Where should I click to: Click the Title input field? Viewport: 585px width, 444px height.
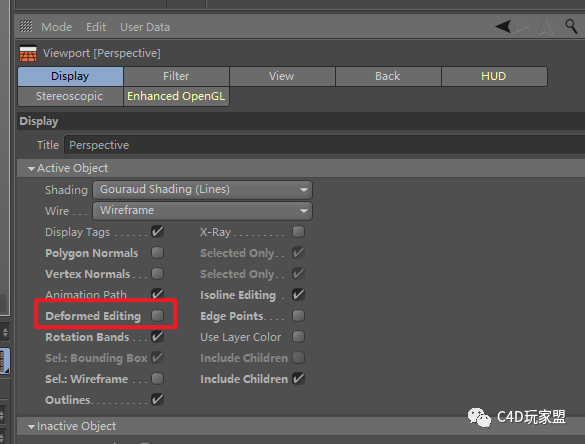click(325, 145)
